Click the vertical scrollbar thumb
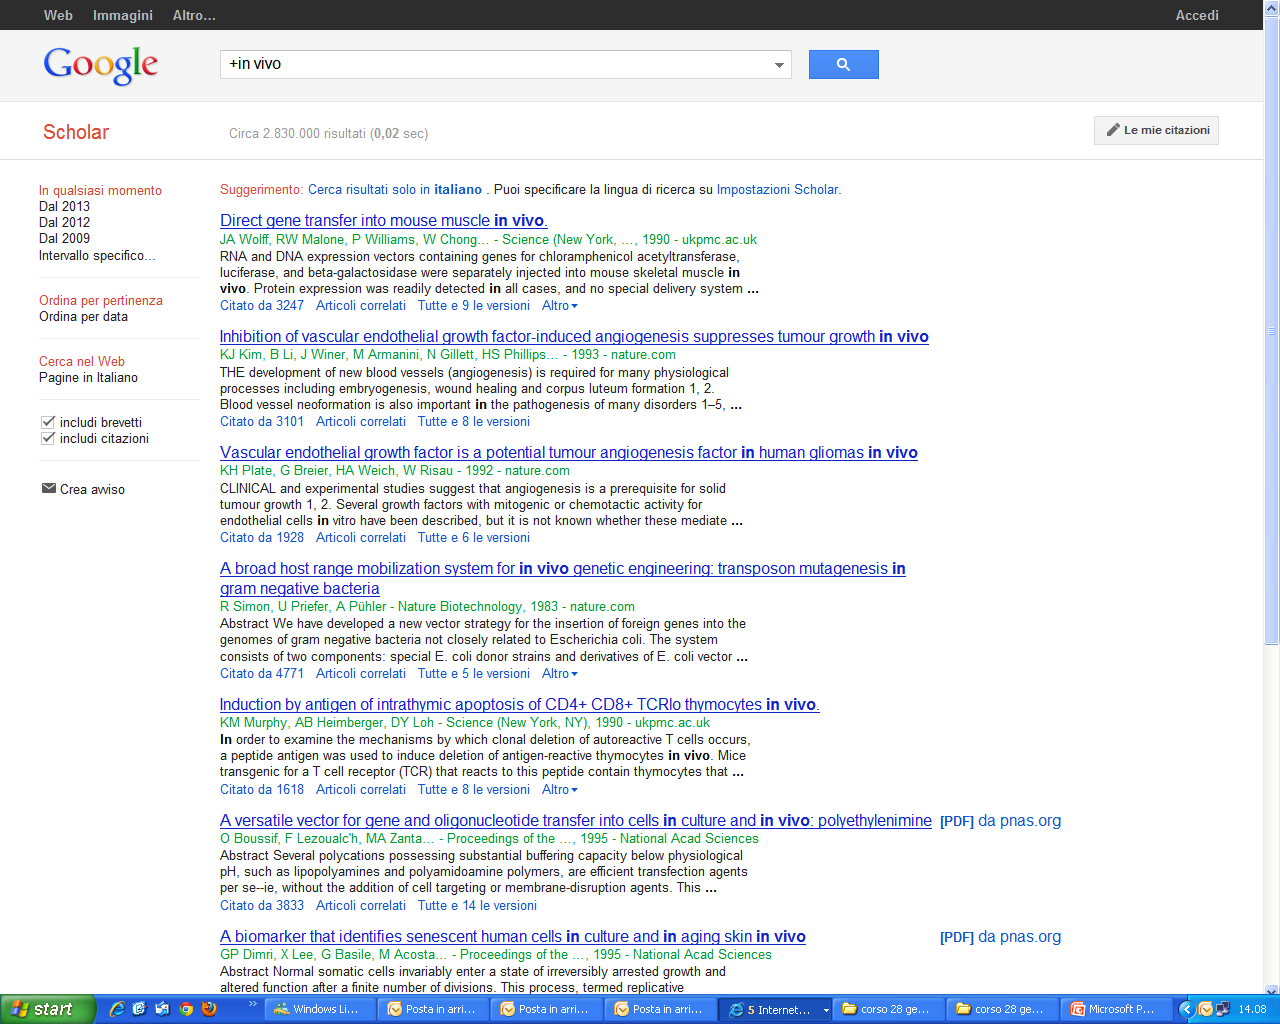Image resolution: width=1280 pixels, height=1024 pixels. tap(1272, 330)
